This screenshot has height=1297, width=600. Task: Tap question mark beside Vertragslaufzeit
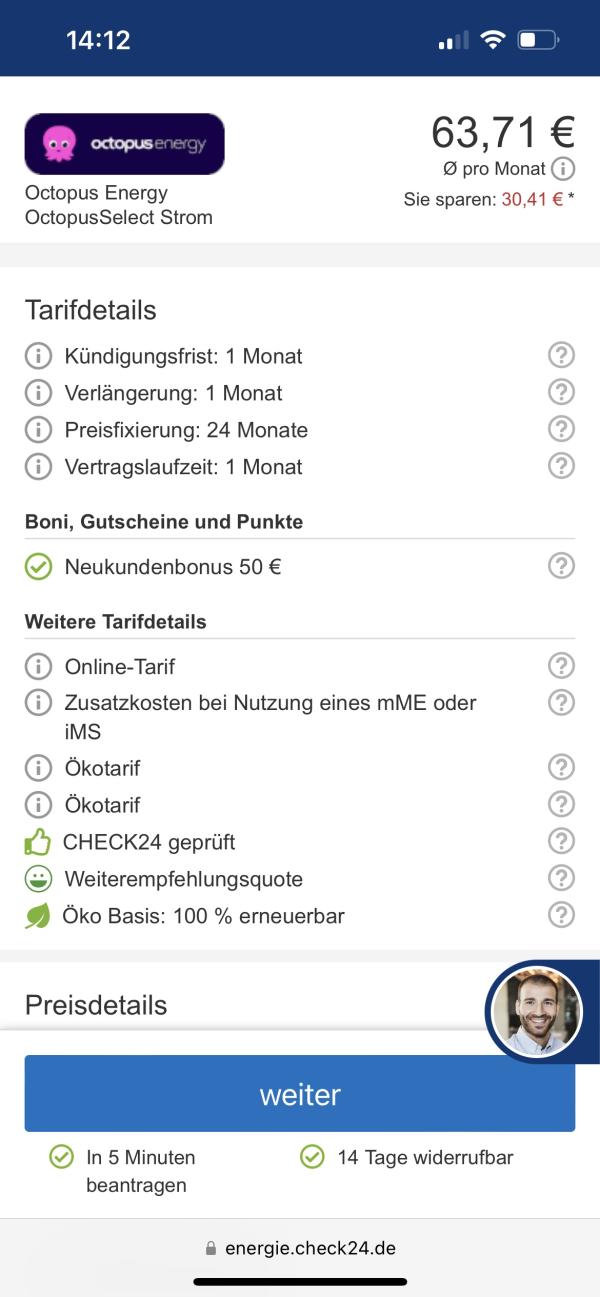coord(562,466)
